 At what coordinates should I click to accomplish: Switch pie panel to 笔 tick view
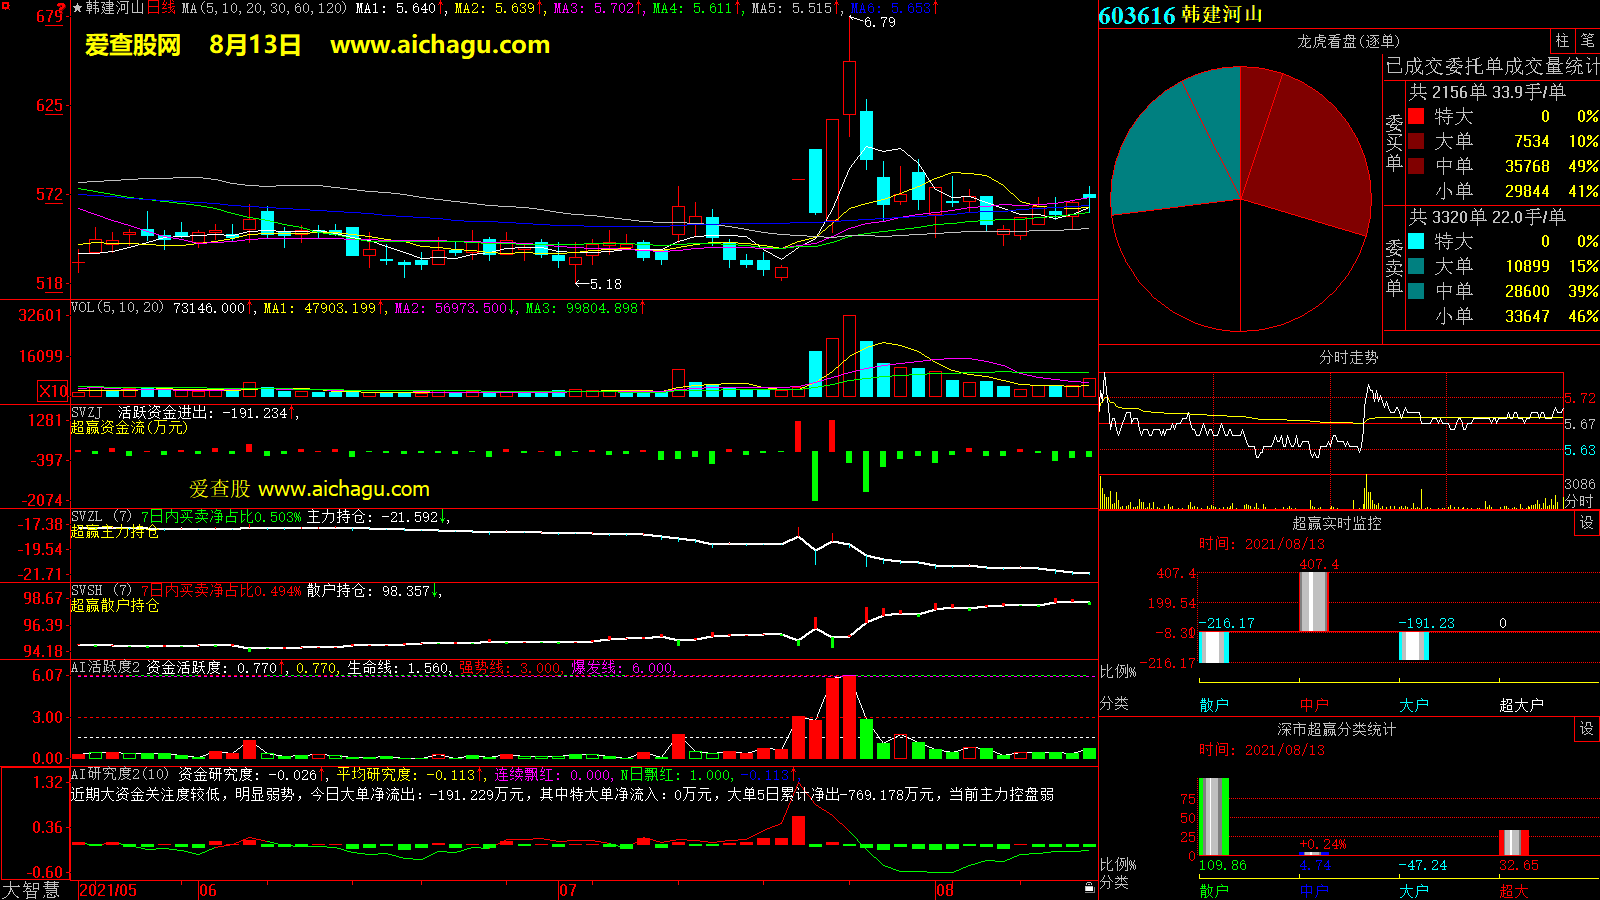coord(1587,41)
